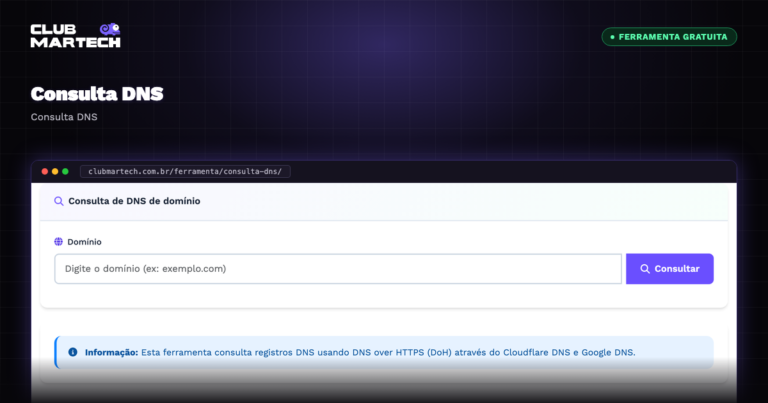Viewport: 768px width, 403px height.
Task: Click the globe icon next to Domínio
Action: point(58,241)
